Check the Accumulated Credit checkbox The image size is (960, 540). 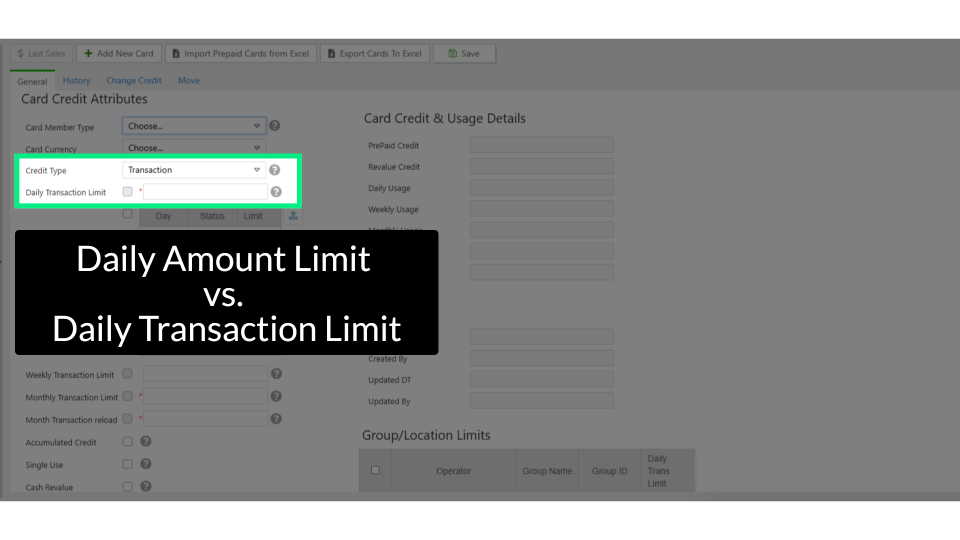[x=127, y=441]
